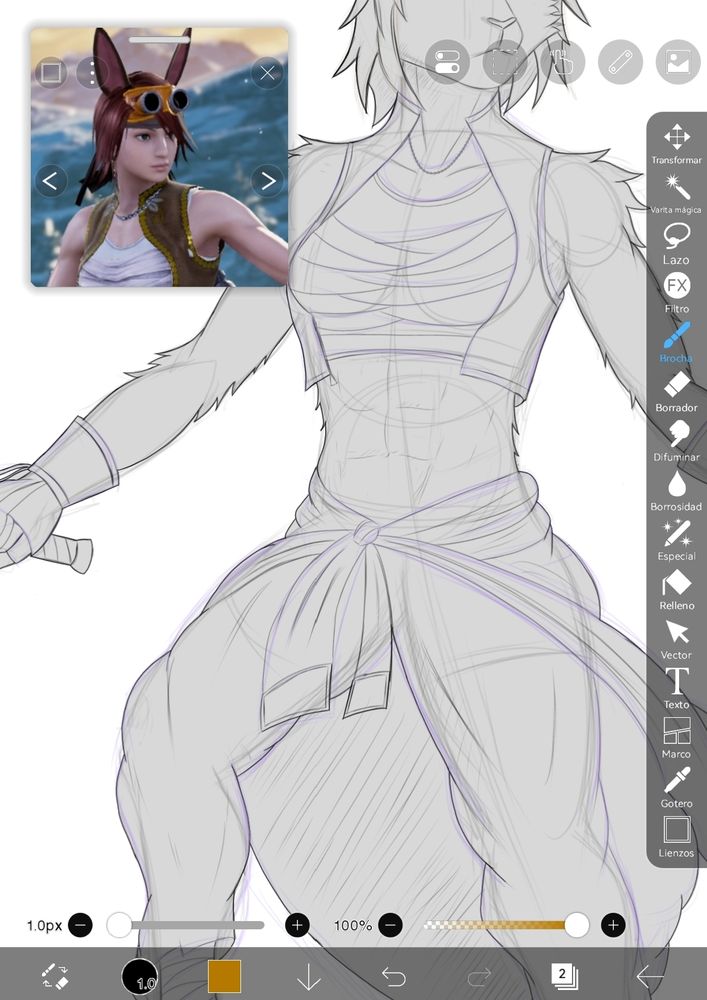
Task: Select the Lazo tool
Action: (x=676, y=243)
